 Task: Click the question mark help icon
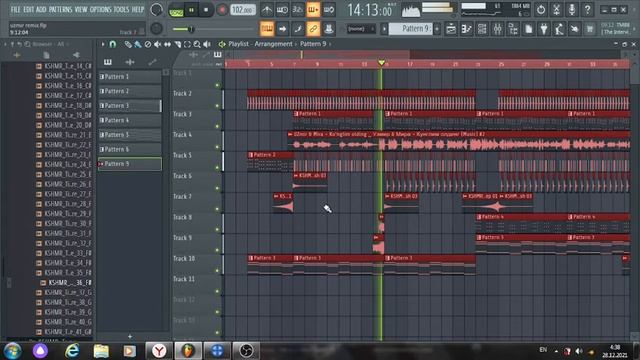point(587,9)
